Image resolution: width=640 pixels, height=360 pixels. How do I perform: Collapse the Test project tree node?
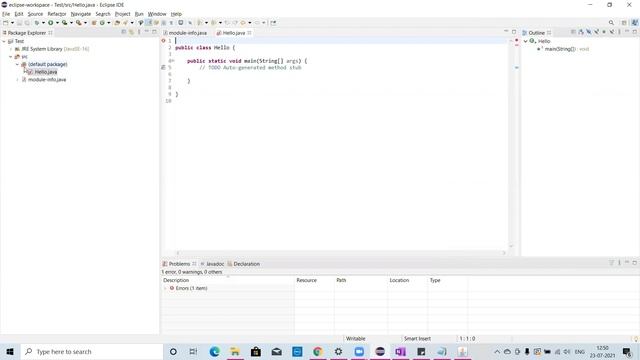[x=4, y=41]
